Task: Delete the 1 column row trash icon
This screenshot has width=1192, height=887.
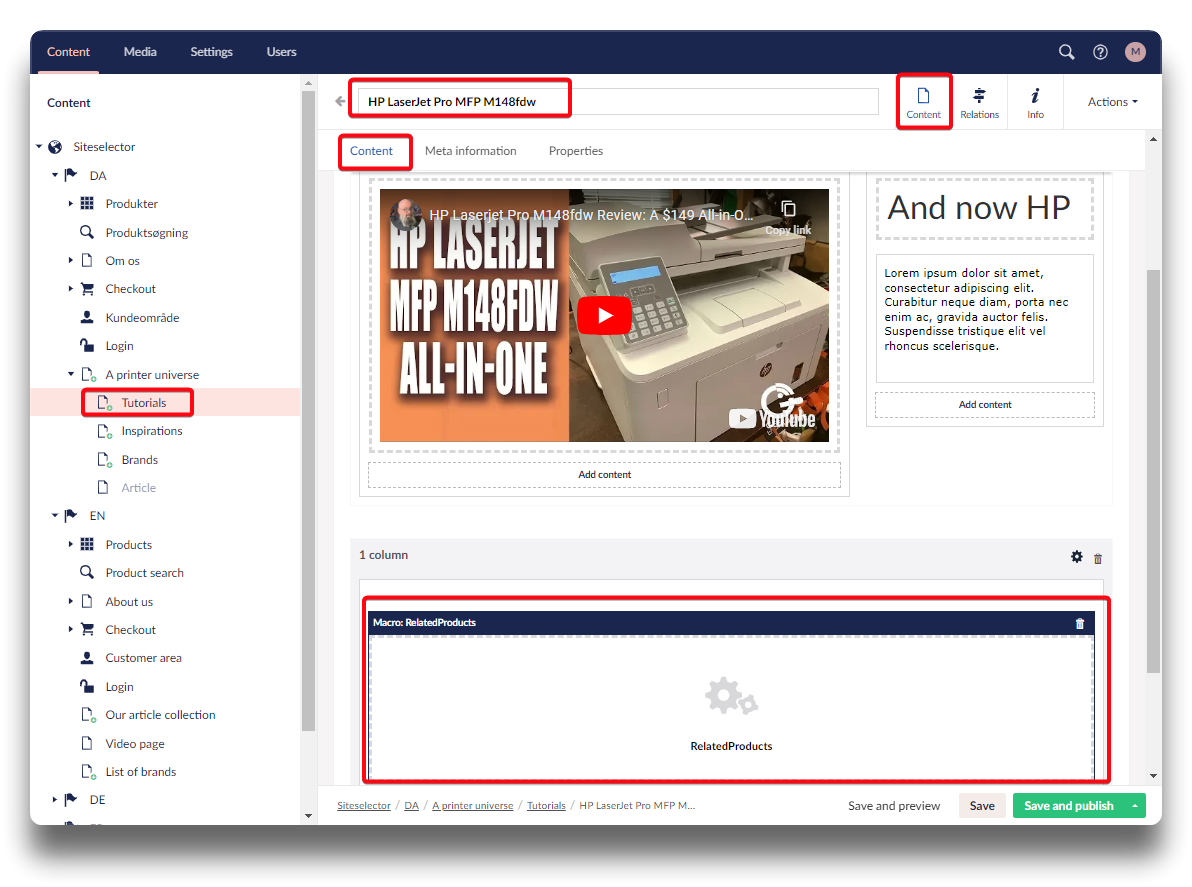Action: pos(1098,559)
